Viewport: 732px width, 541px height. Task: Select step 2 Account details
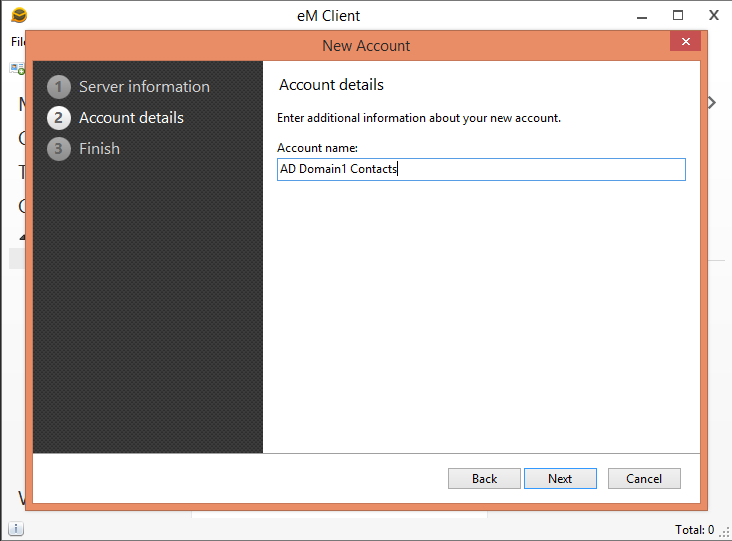(x=115, y=118)
